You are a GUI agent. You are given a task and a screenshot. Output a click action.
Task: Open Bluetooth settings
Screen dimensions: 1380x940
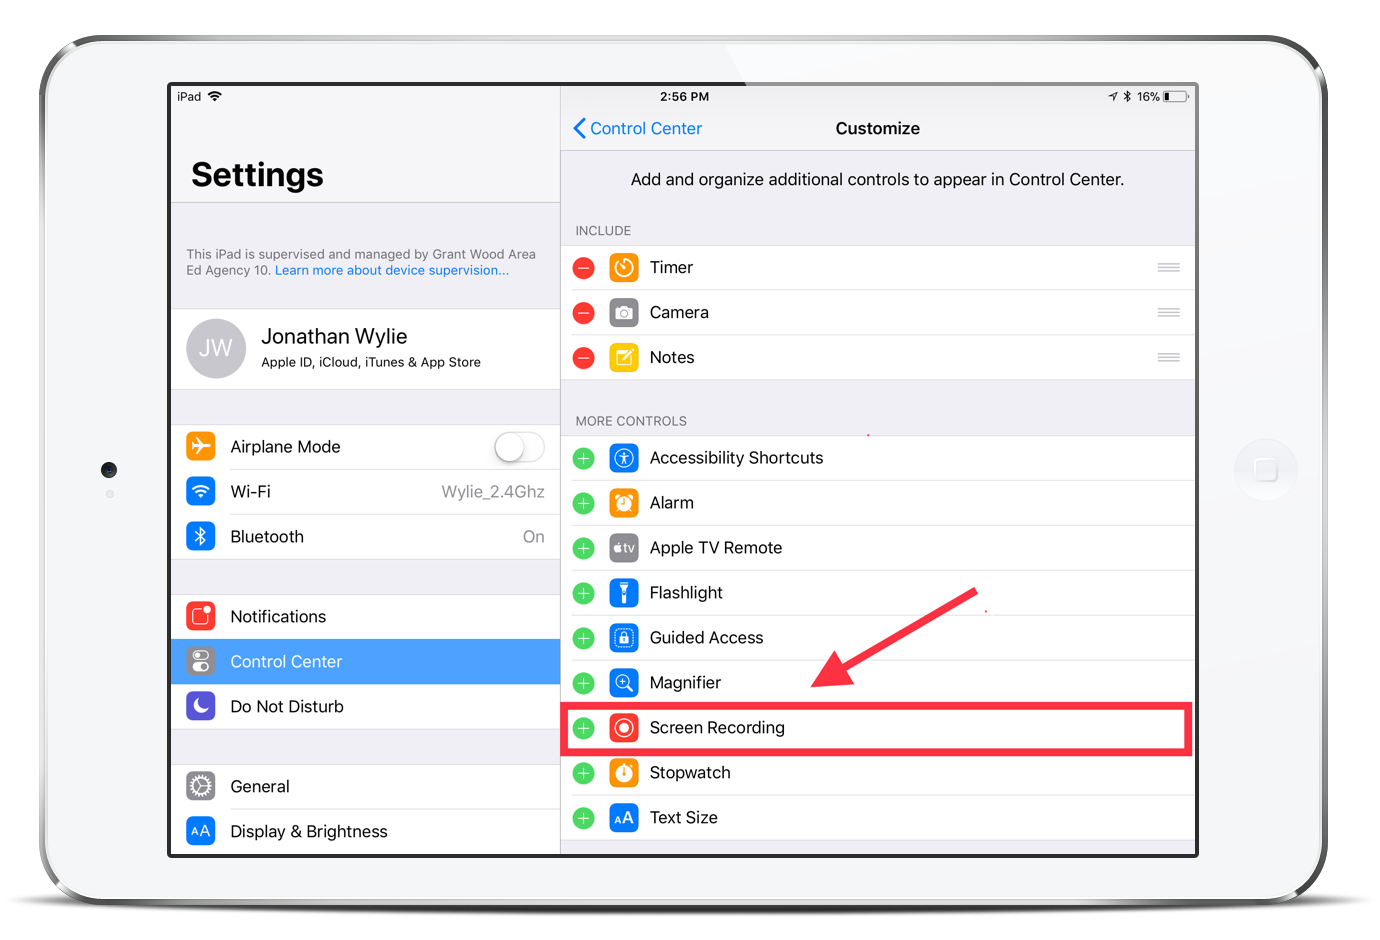[x=366, y=537]
